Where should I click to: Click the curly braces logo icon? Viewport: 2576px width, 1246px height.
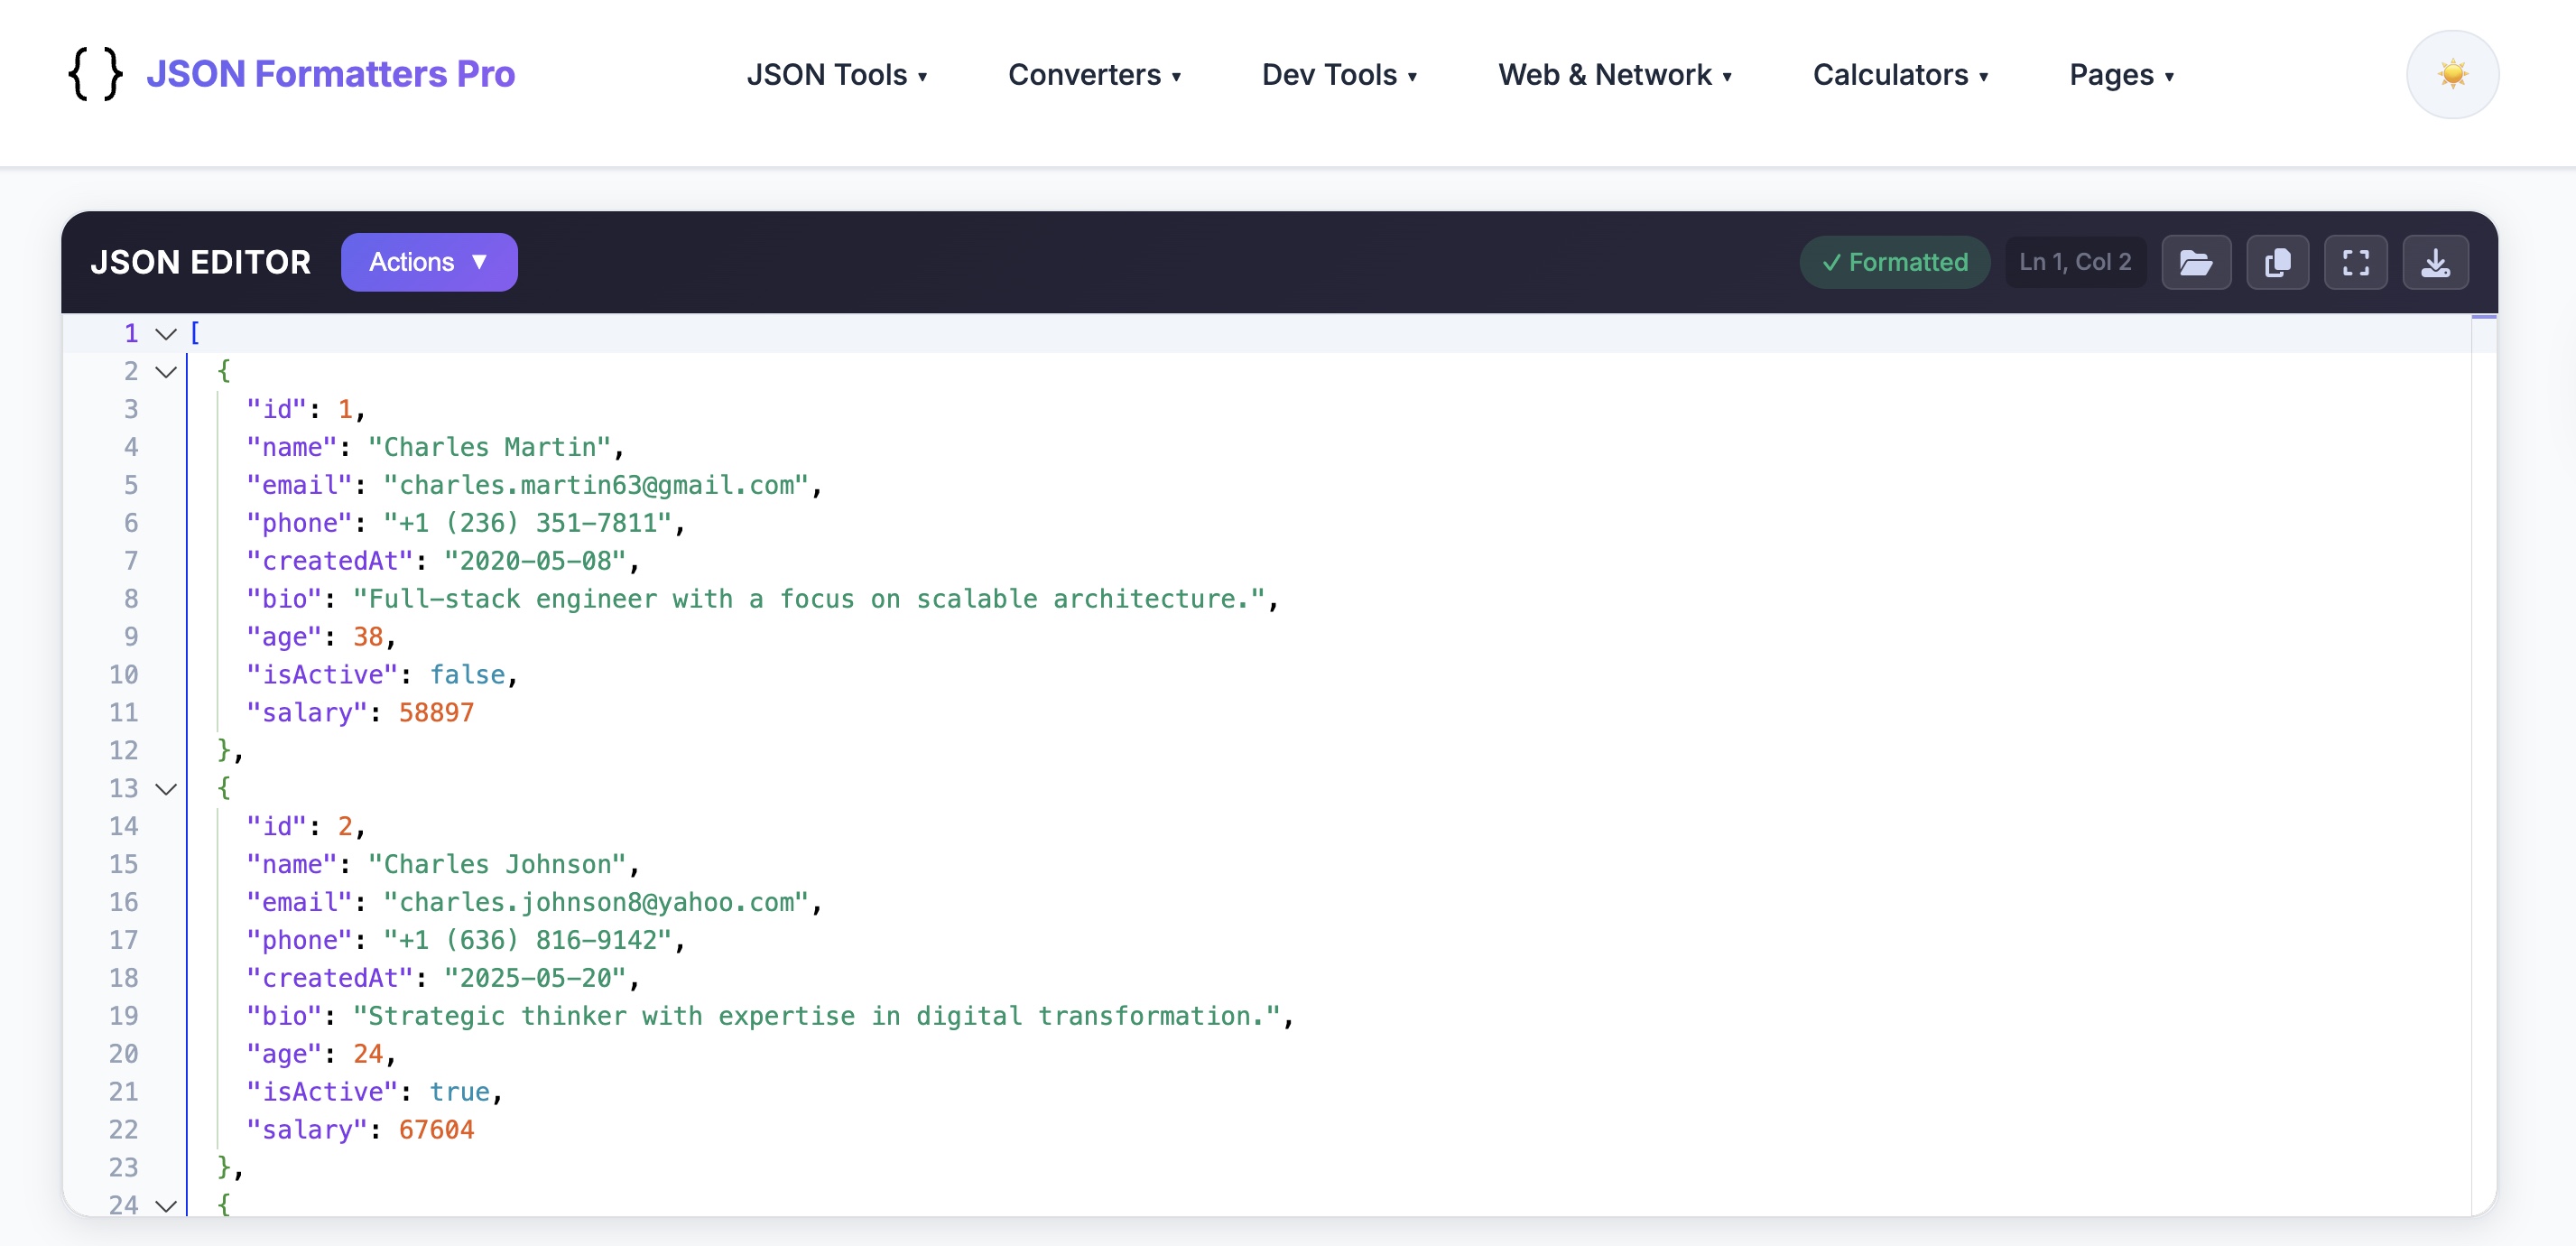[95, 73]
